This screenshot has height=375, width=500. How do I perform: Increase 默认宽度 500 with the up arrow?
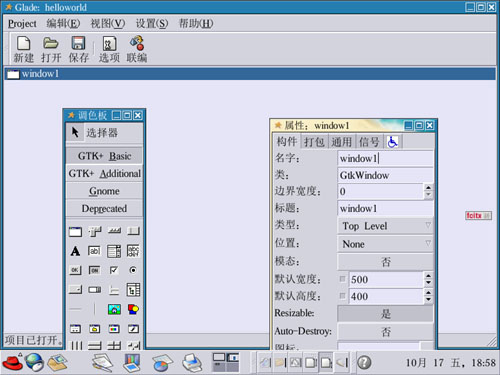point(428,276)
